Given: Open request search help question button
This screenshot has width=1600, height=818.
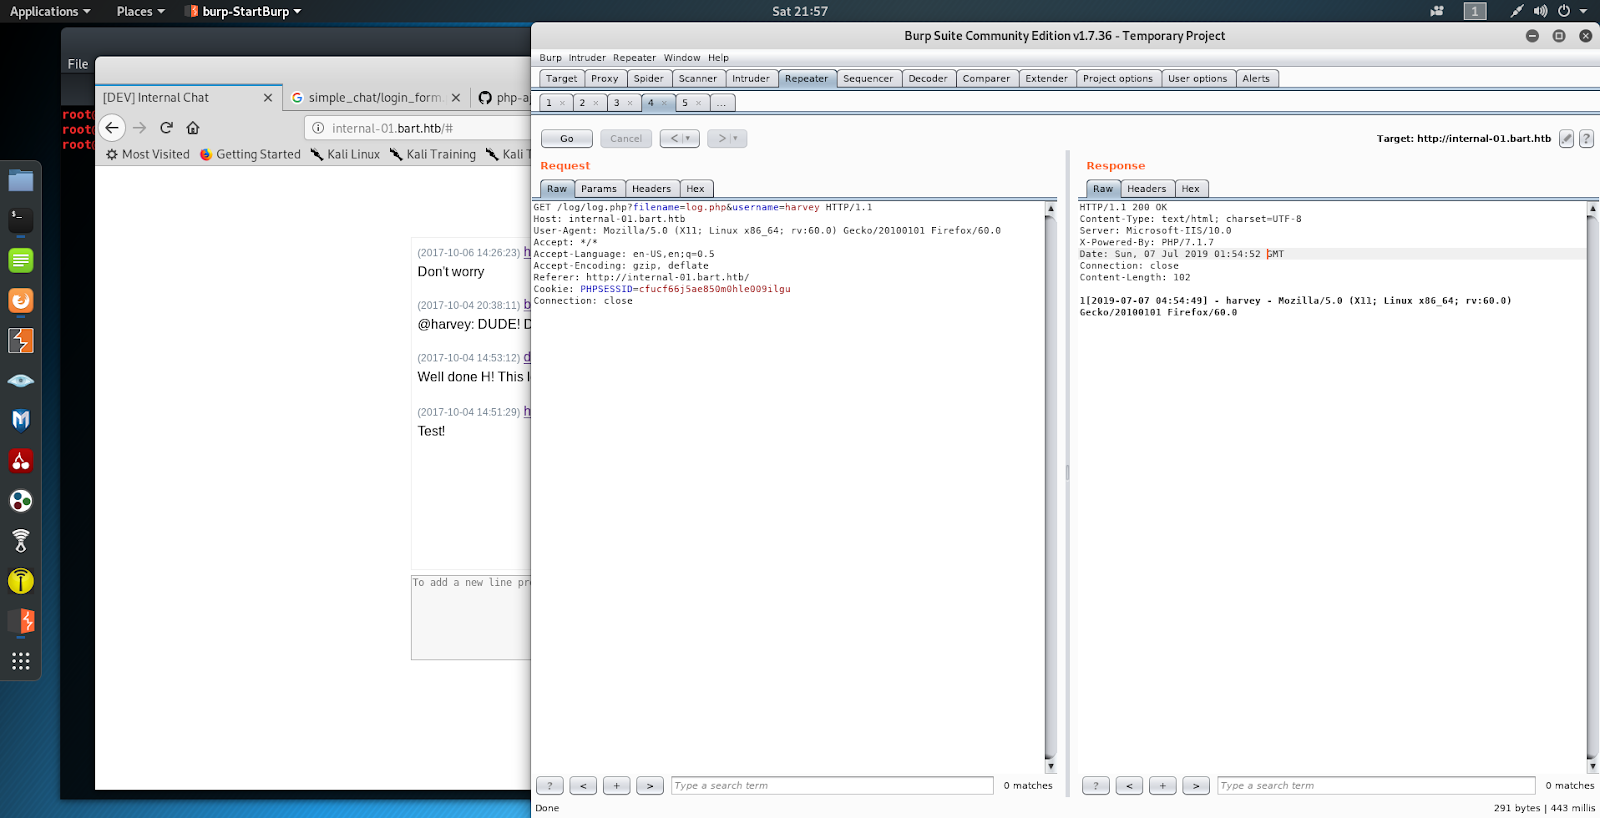Looking at the screenshot, I should (549, 786).
